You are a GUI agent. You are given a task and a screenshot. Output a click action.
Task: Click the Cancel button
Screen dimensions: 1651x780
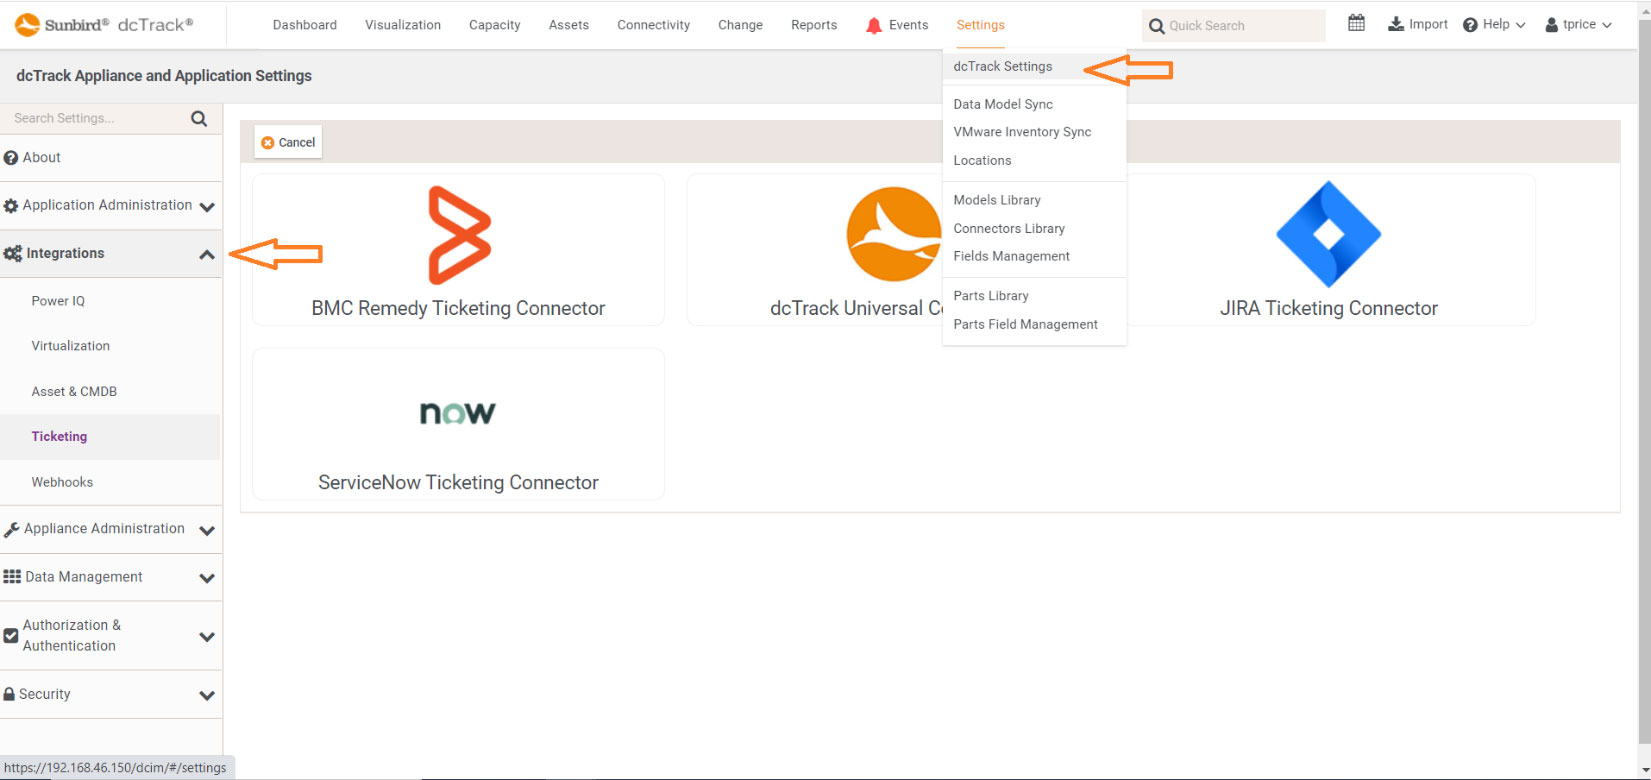tap(288, 142)
